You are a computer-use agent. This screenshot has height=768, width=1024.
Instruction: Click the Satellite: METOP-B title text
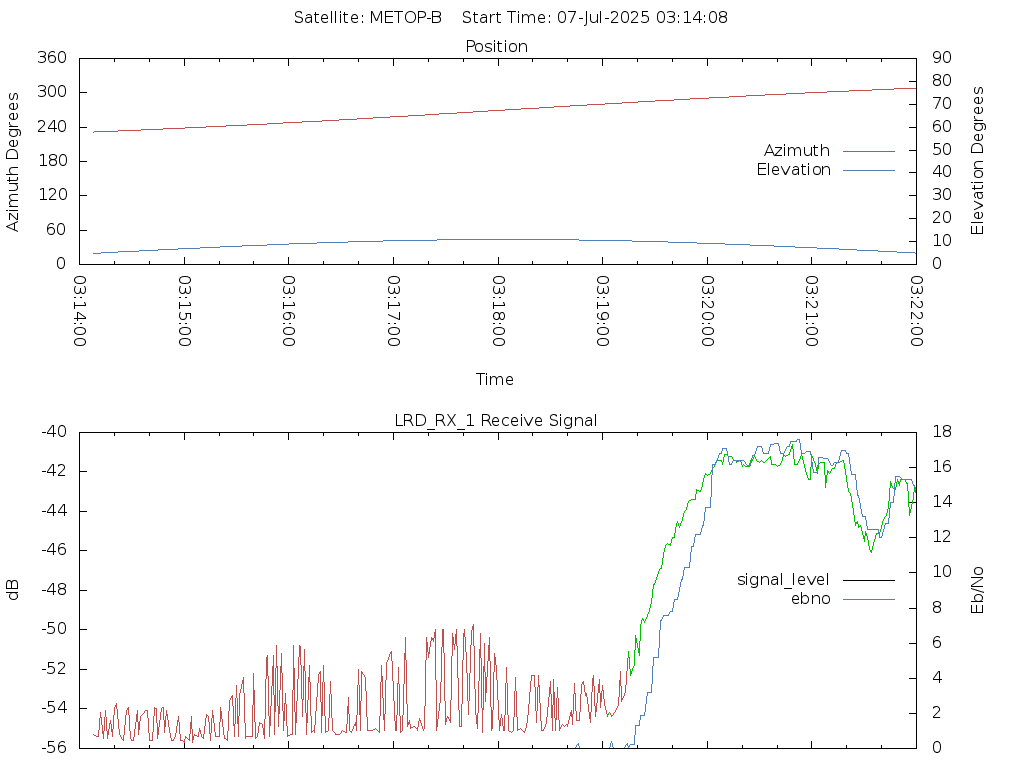point(368,18)
